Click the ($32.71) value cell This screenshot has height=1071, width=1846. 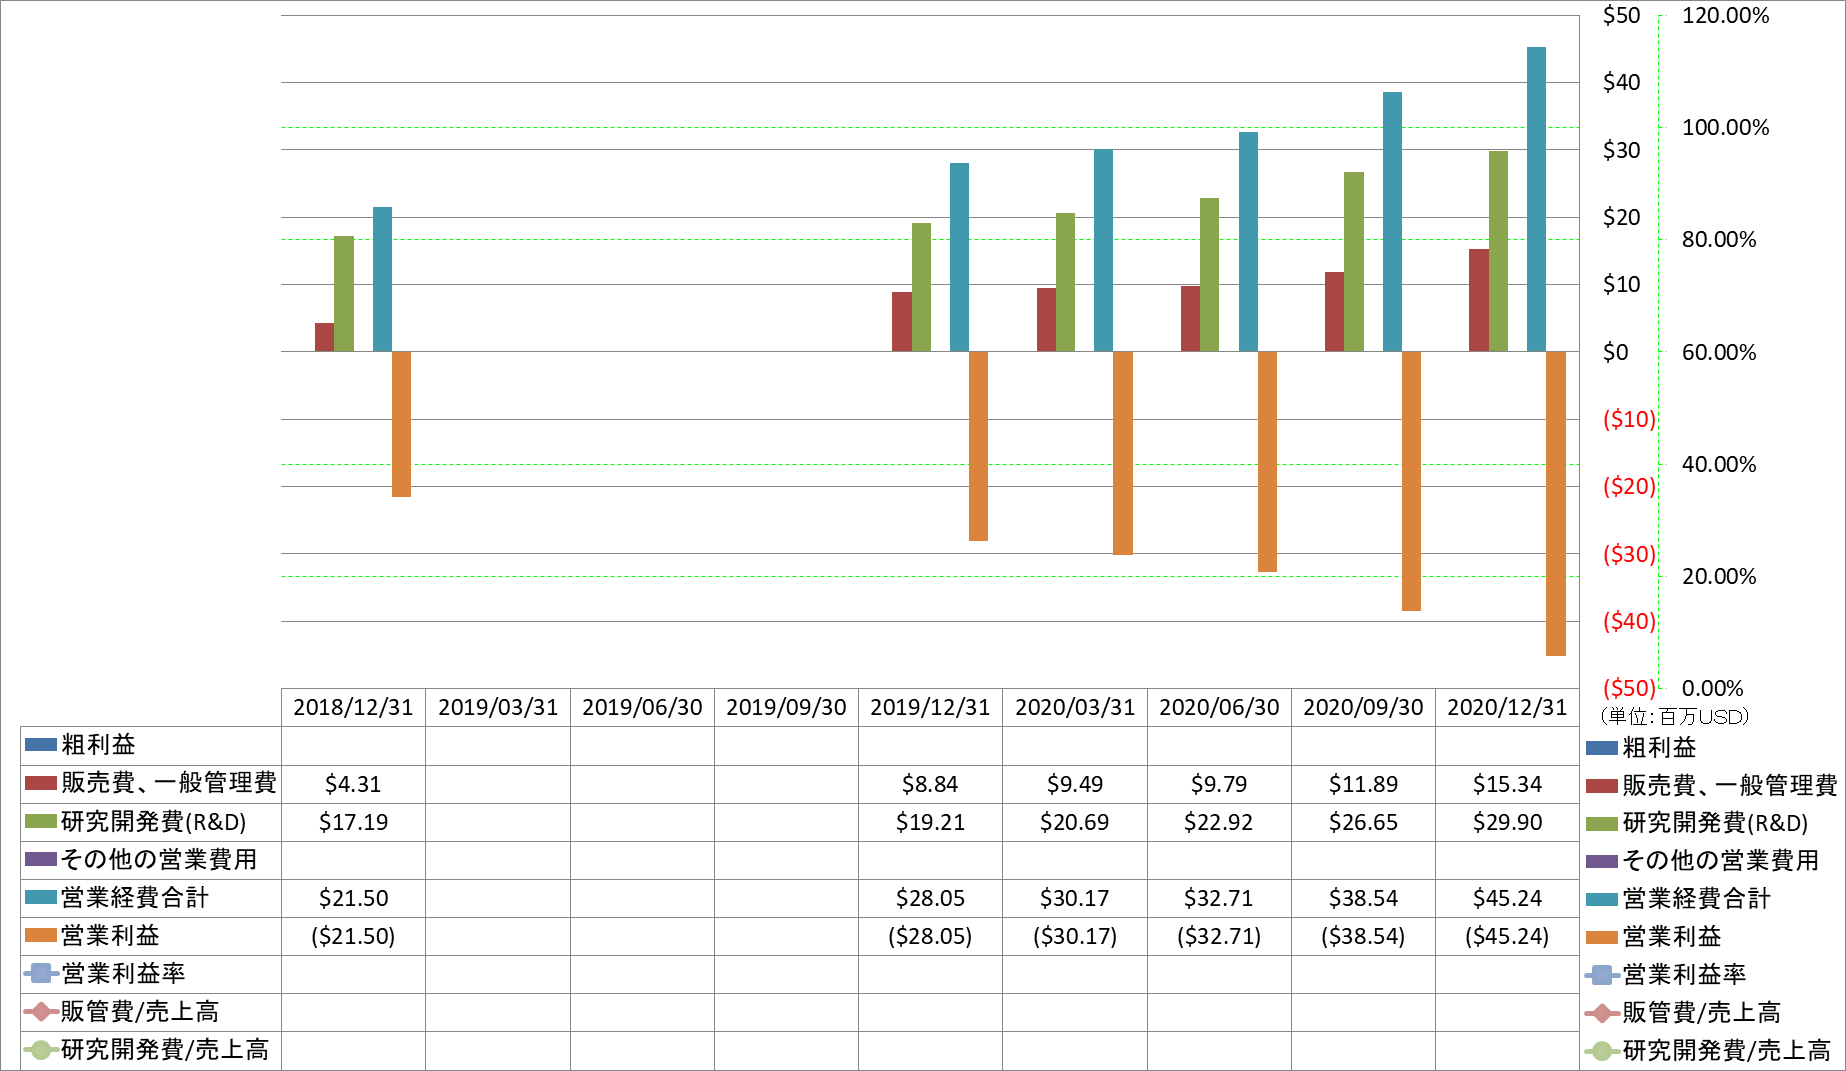coord(1219,936)
